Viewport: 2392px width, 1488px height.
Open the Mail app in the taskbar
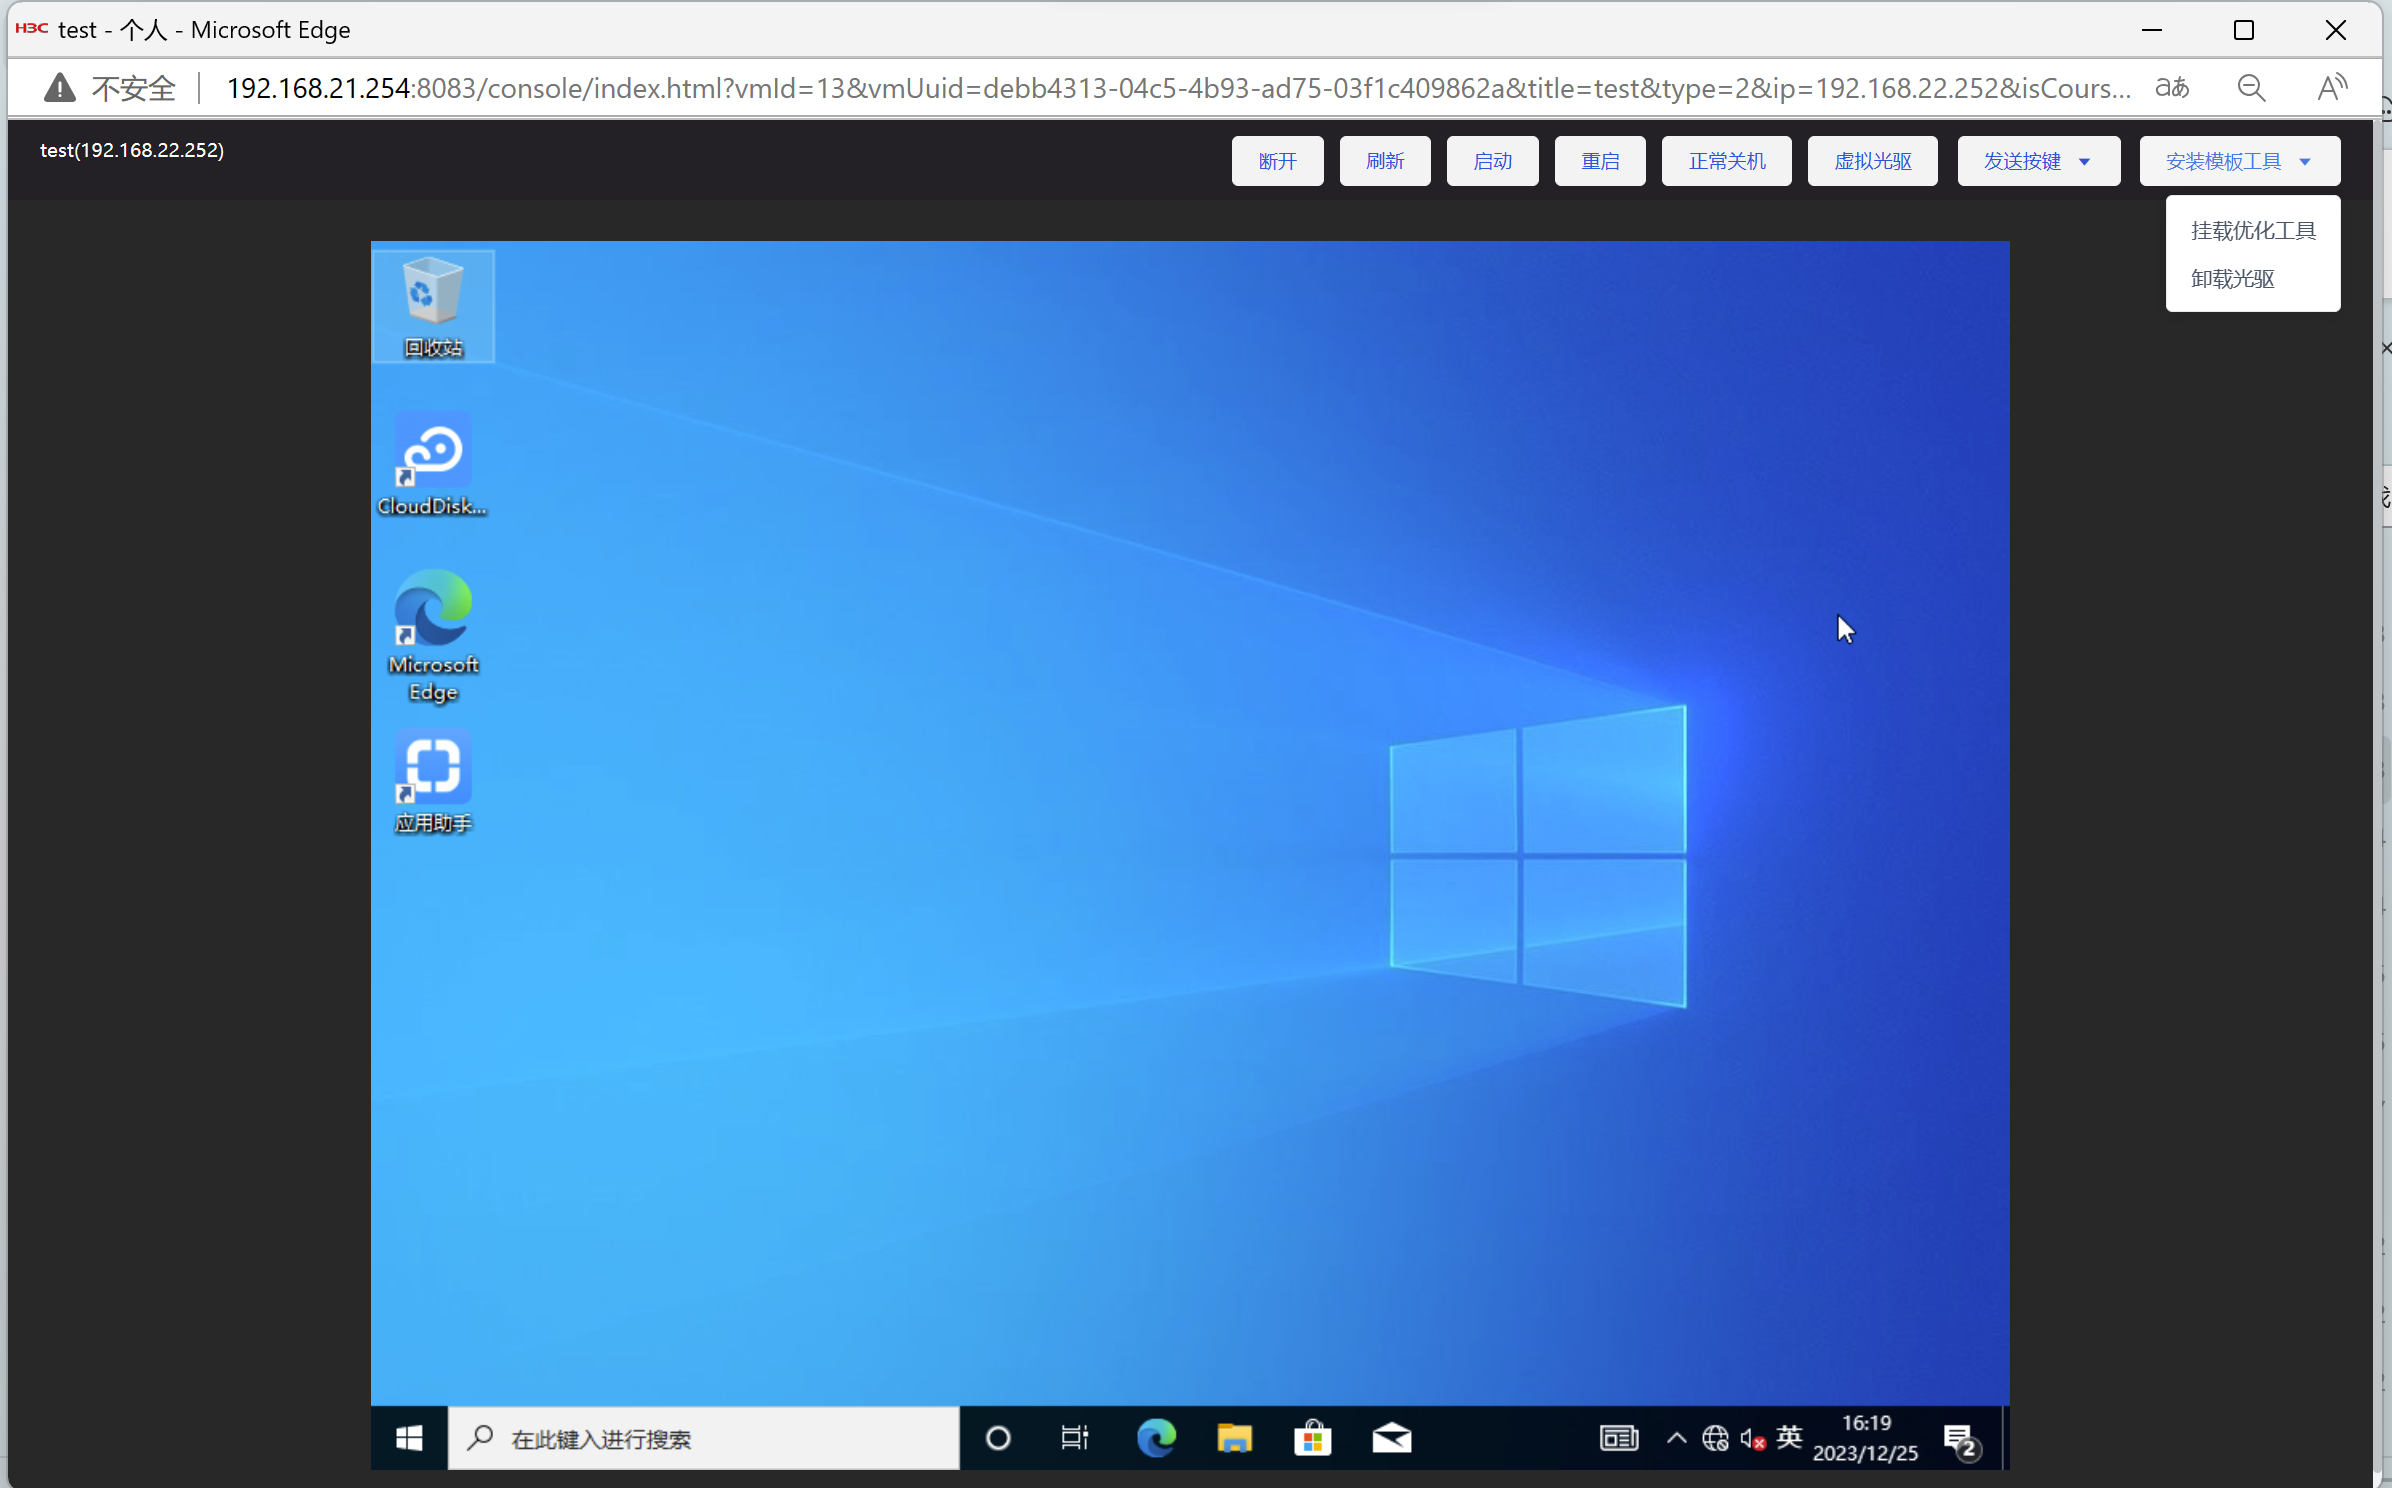(x=1391, y=1438)
